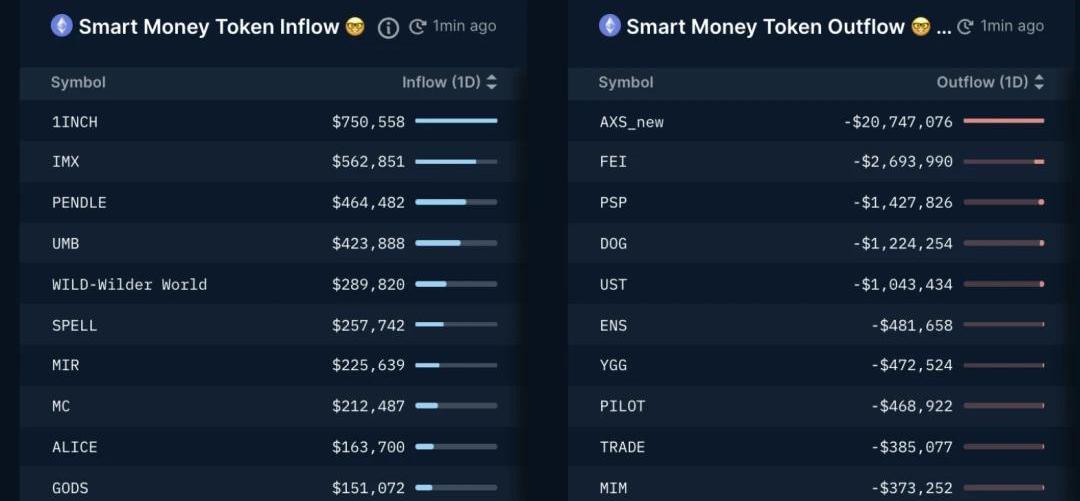Sort by Inflow (1D) arrows
Screen dimensions: 1080x501
click(x=491, y=82)
